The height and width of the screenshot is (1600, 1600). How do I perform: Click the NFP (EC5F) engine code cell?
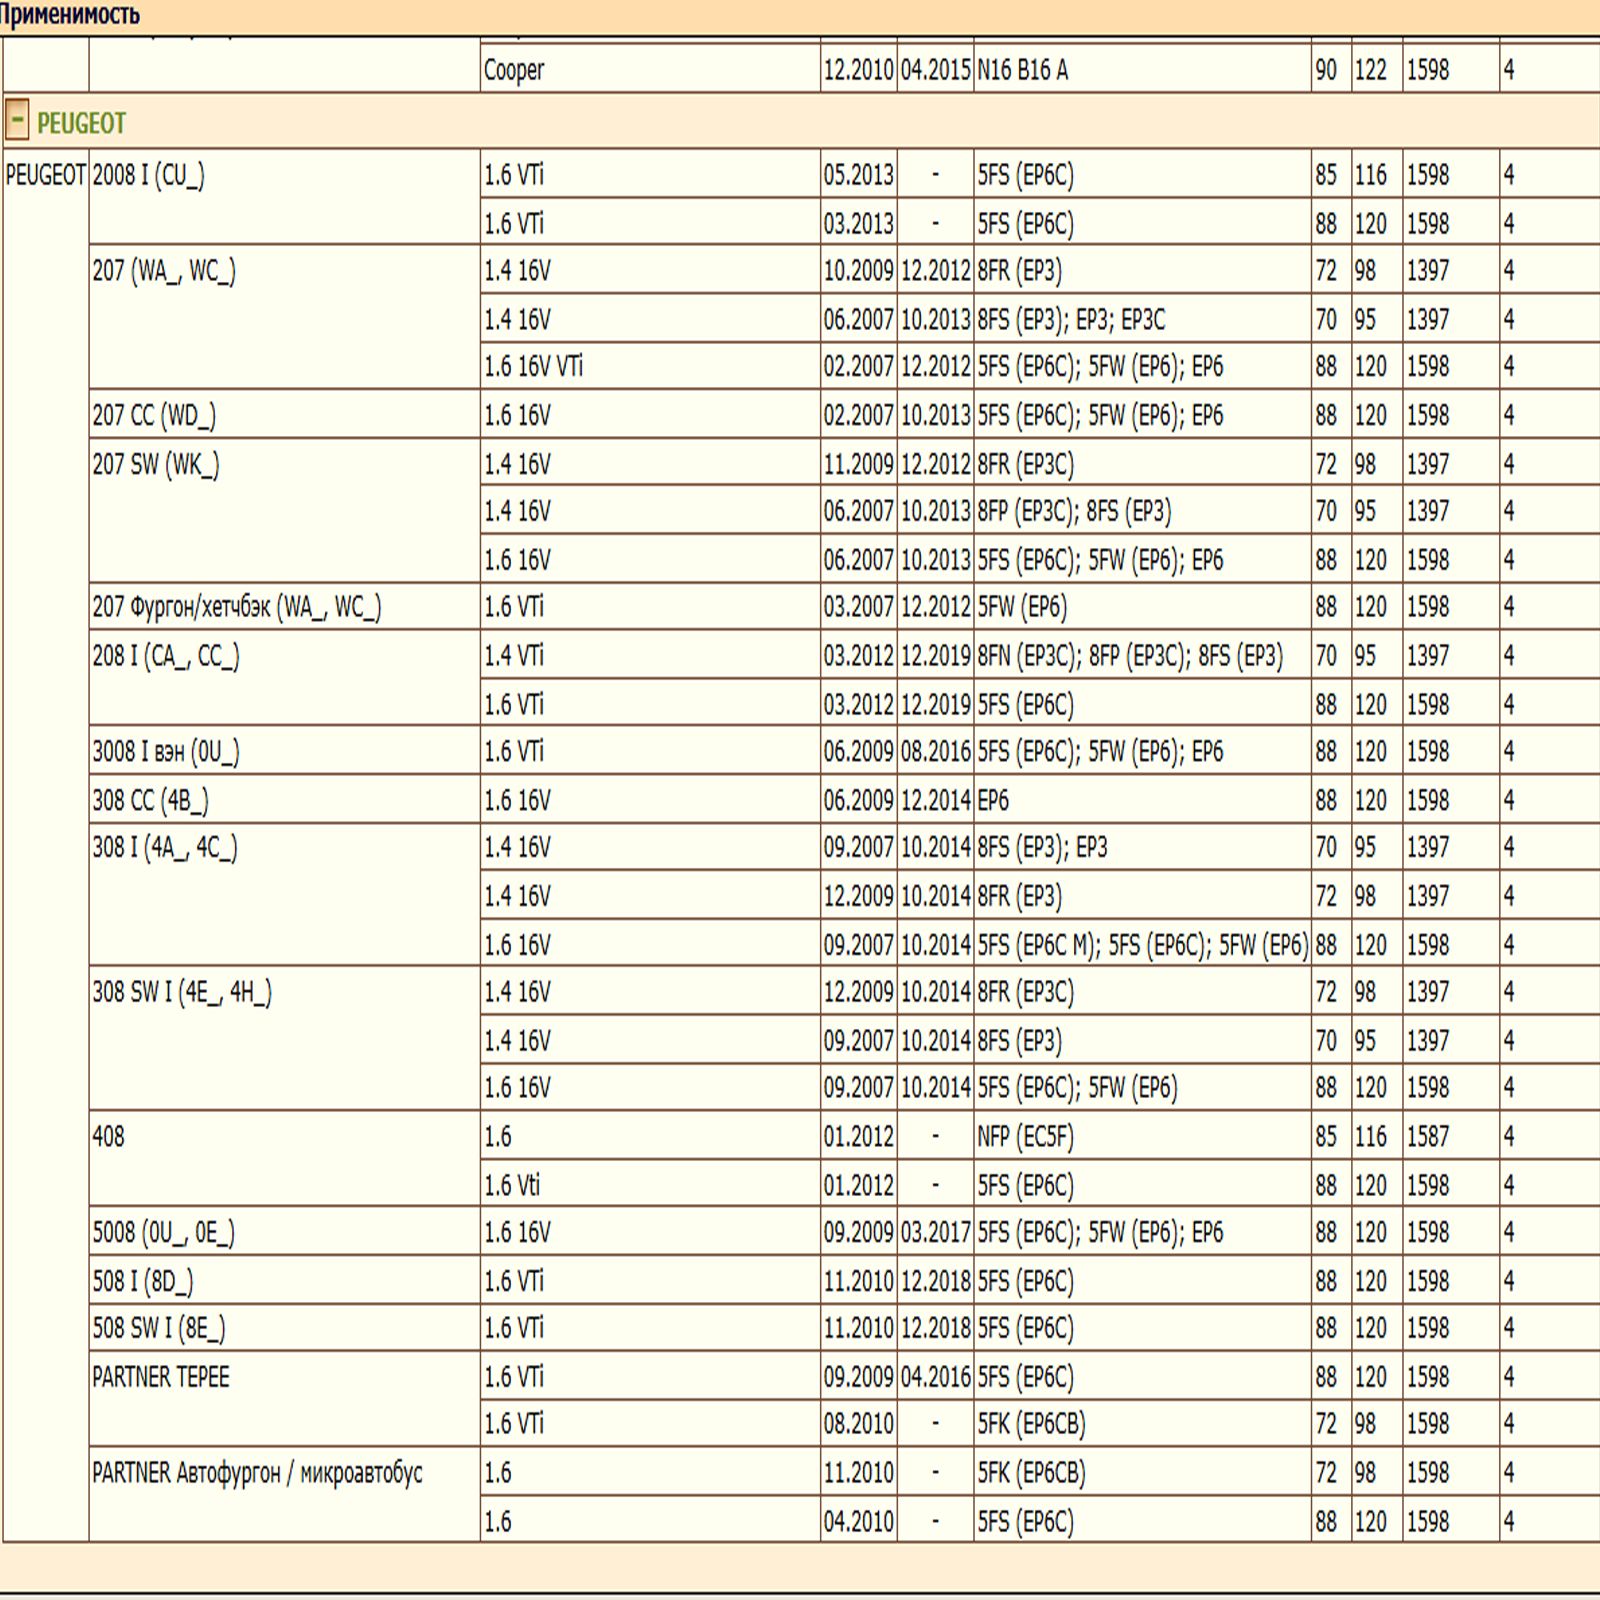(1025, 1137)
